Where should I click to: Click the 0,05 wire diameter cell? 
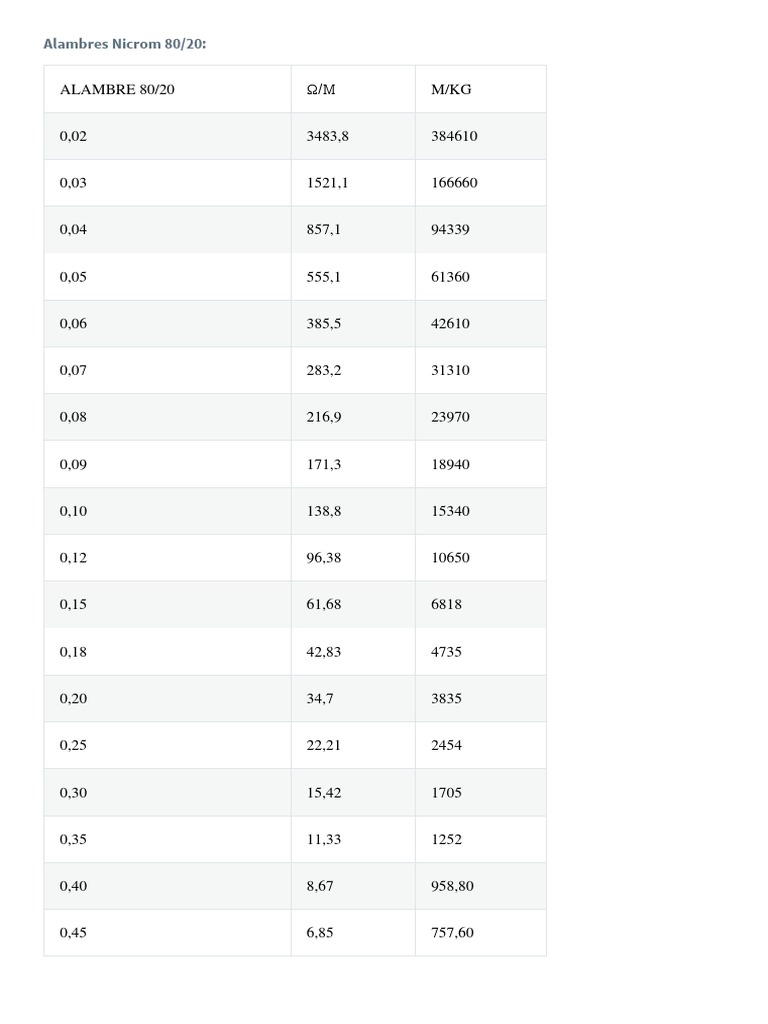point(74,277)
